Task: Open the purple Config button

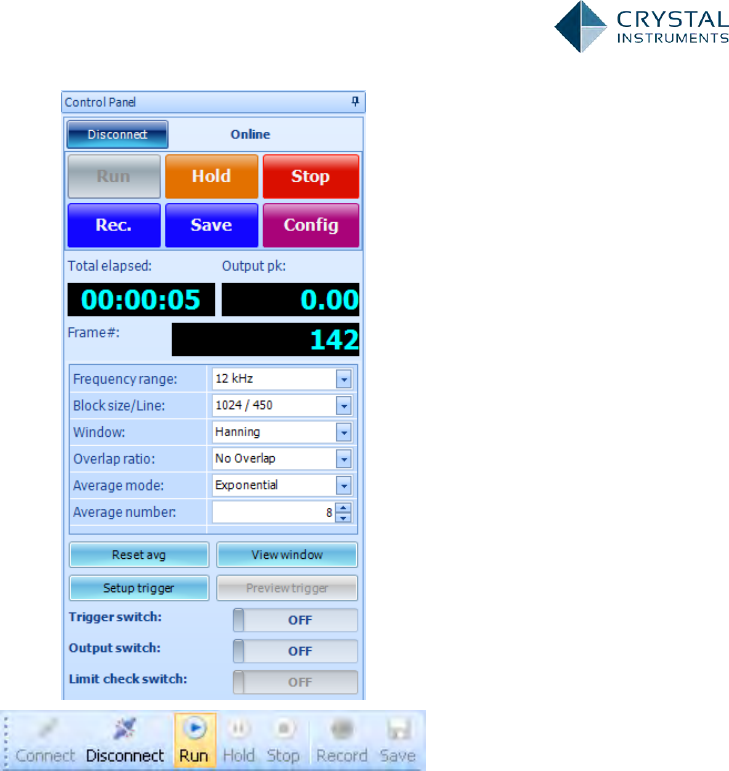Action: (x=311, y=225)
